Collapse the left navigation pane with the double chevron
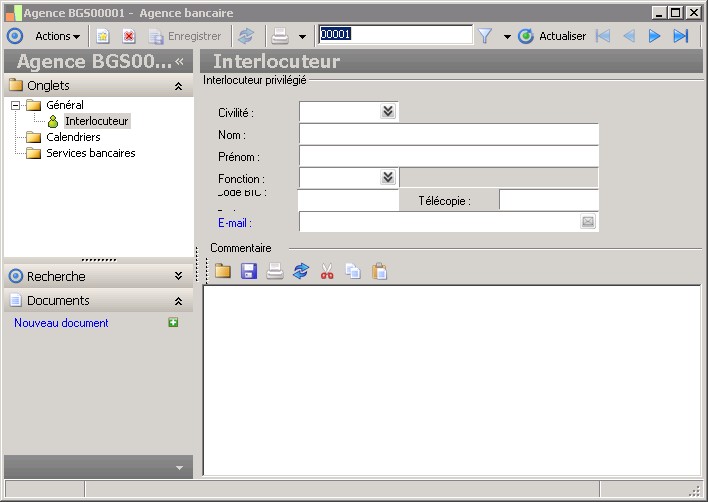This screenshot has width=708, height=502. [180, 61]
